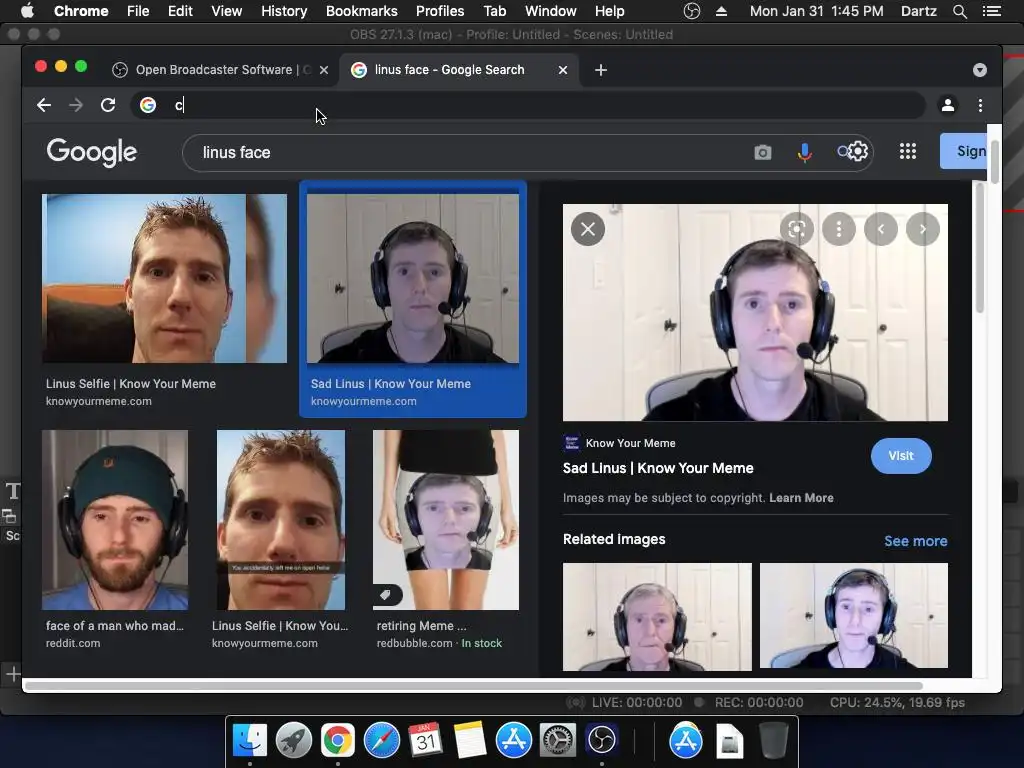
Task: Open App Store from the dock
Action: pyautogui.click(x=513, y=741)
